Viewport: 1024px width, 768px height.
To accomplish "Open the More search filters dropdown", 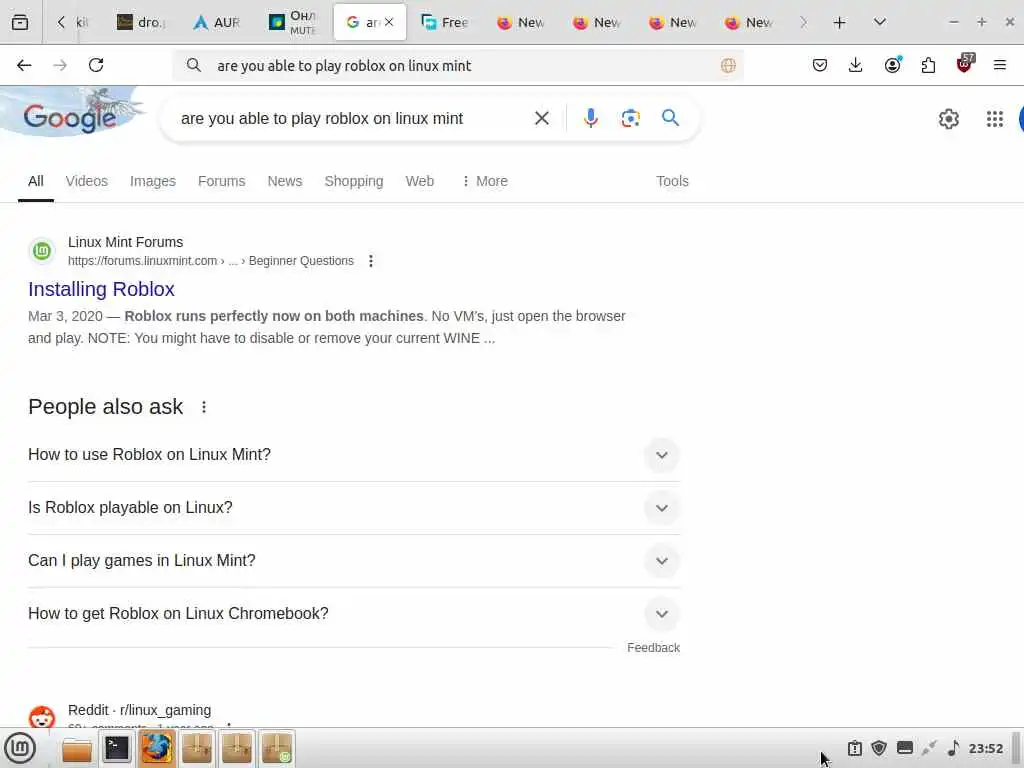I will 485,181.
